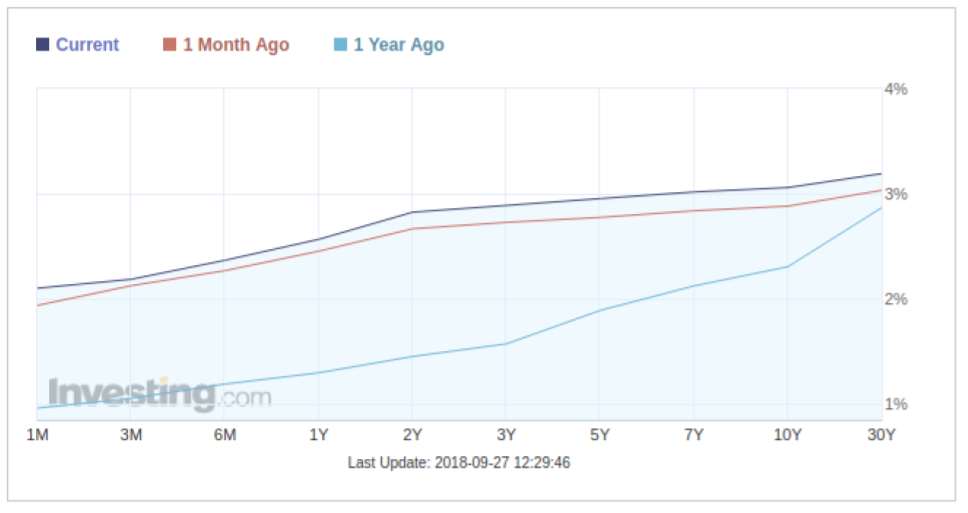Select the 10Y maturity axis label
Image resolution: width=968 pixels, height=513 pixels.
(x=788, y=435)
